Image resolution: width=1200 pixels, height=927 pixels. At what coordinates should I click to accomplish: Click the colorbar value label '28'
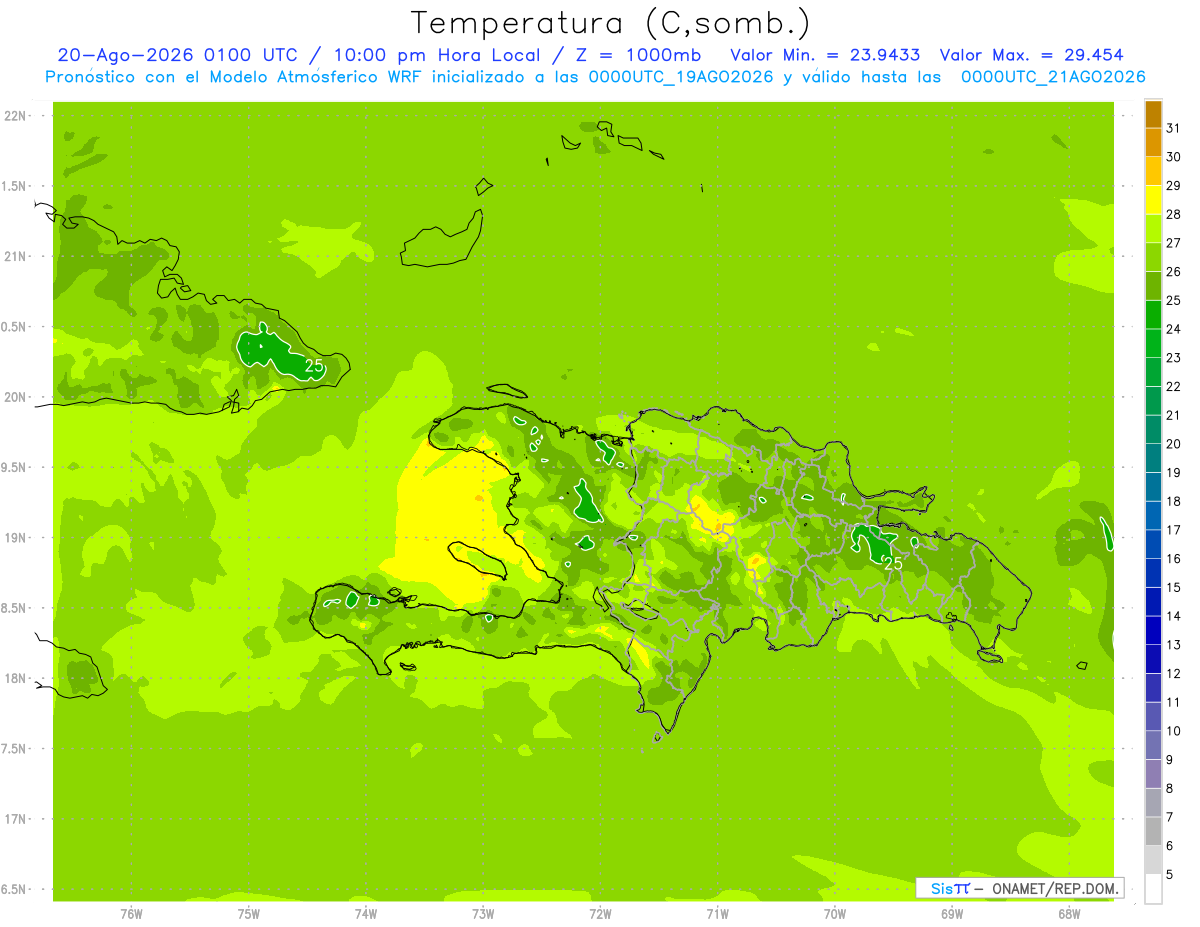pyautogui.click(x=1173, y=214)
